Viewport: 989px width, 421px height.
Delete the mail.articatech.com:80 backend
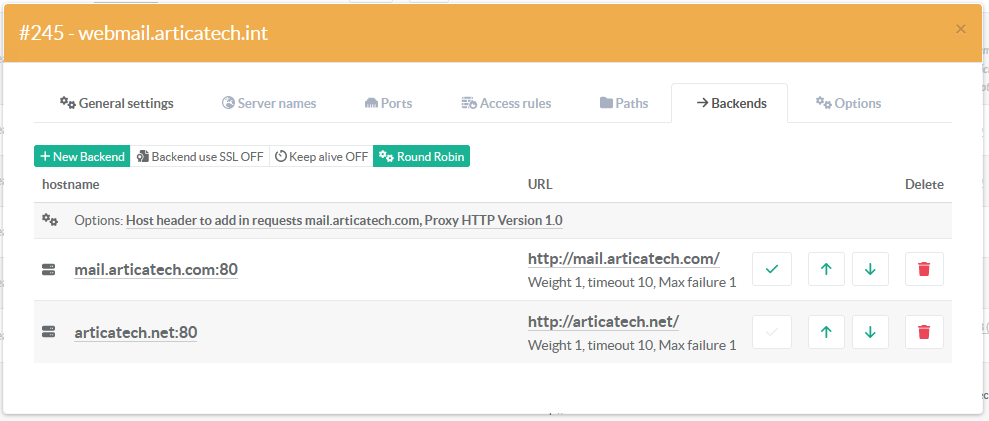click(x=924, y=269)
